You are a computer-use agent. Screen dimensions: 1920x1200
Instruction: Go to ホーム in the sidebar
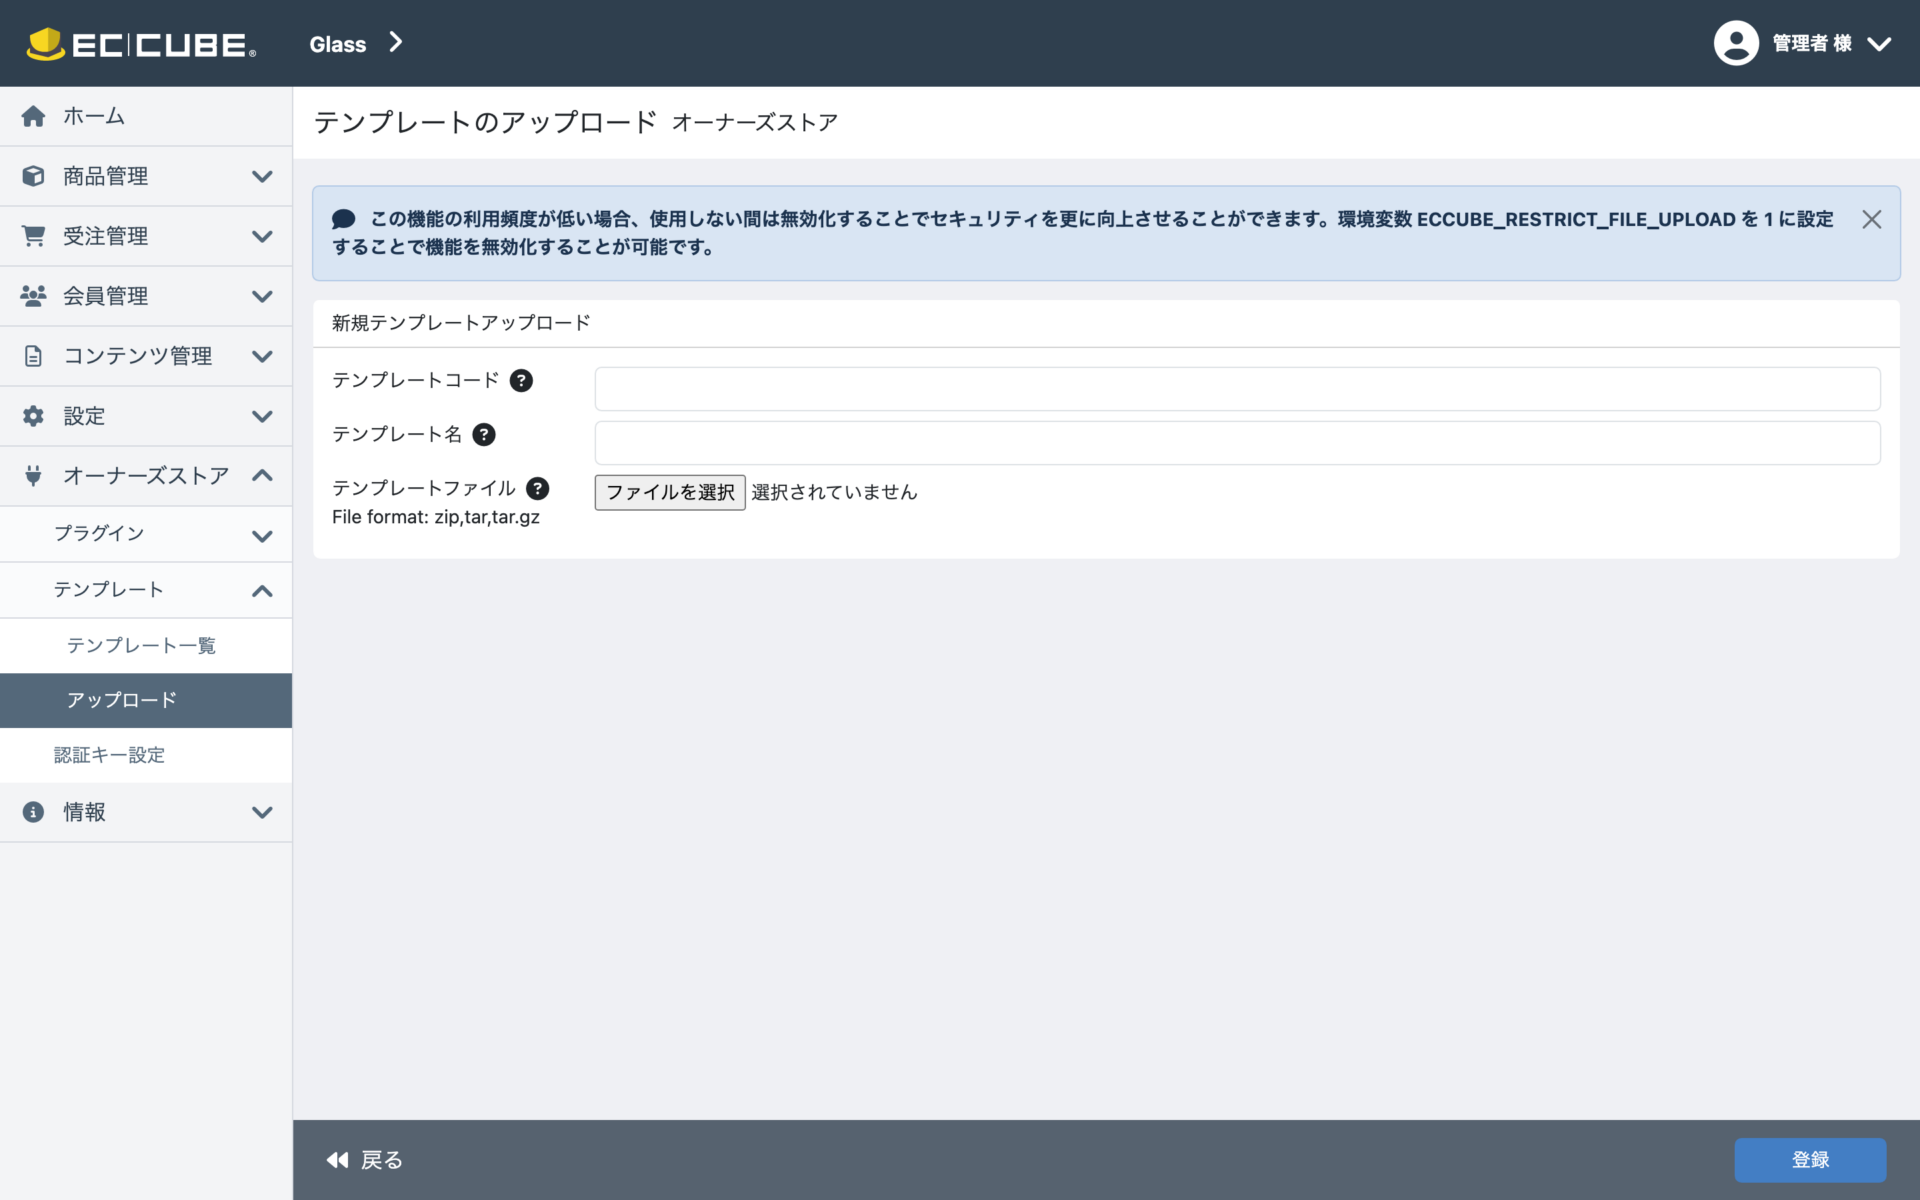tap(146, 116)
